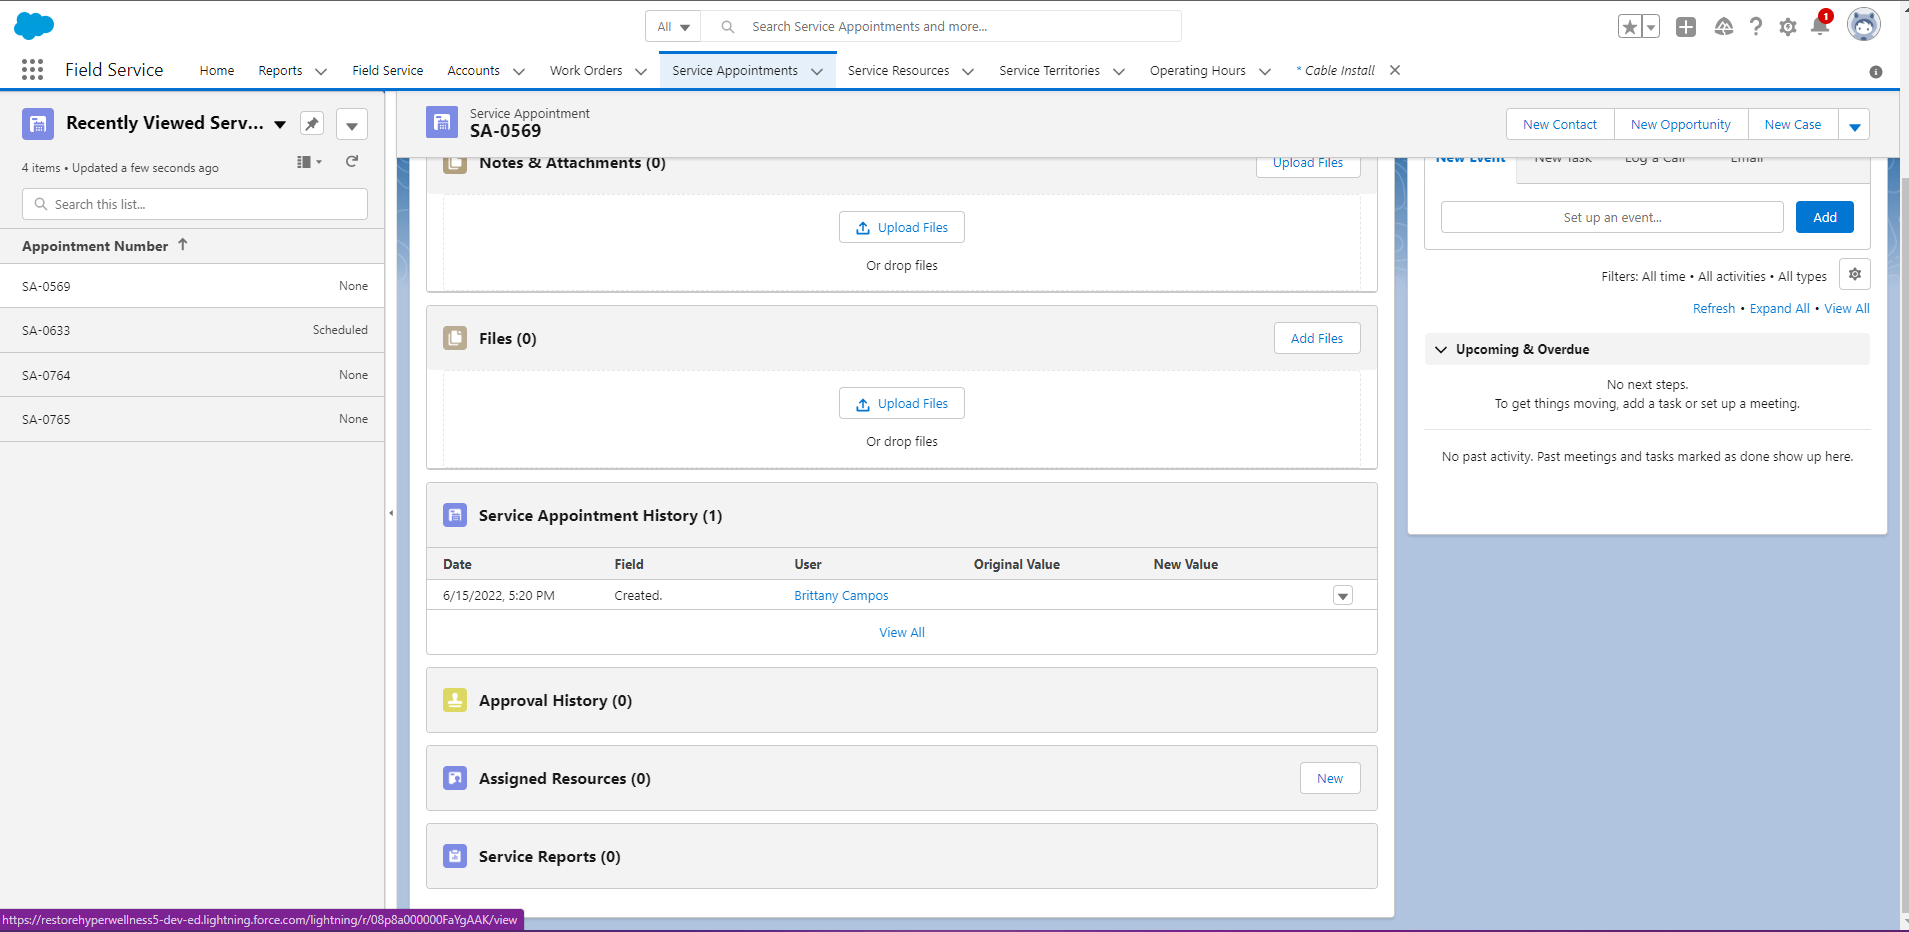This screenshot has height=932, width=1909.
Task: Open the search scope All dropdown
Action: [673, 27]
